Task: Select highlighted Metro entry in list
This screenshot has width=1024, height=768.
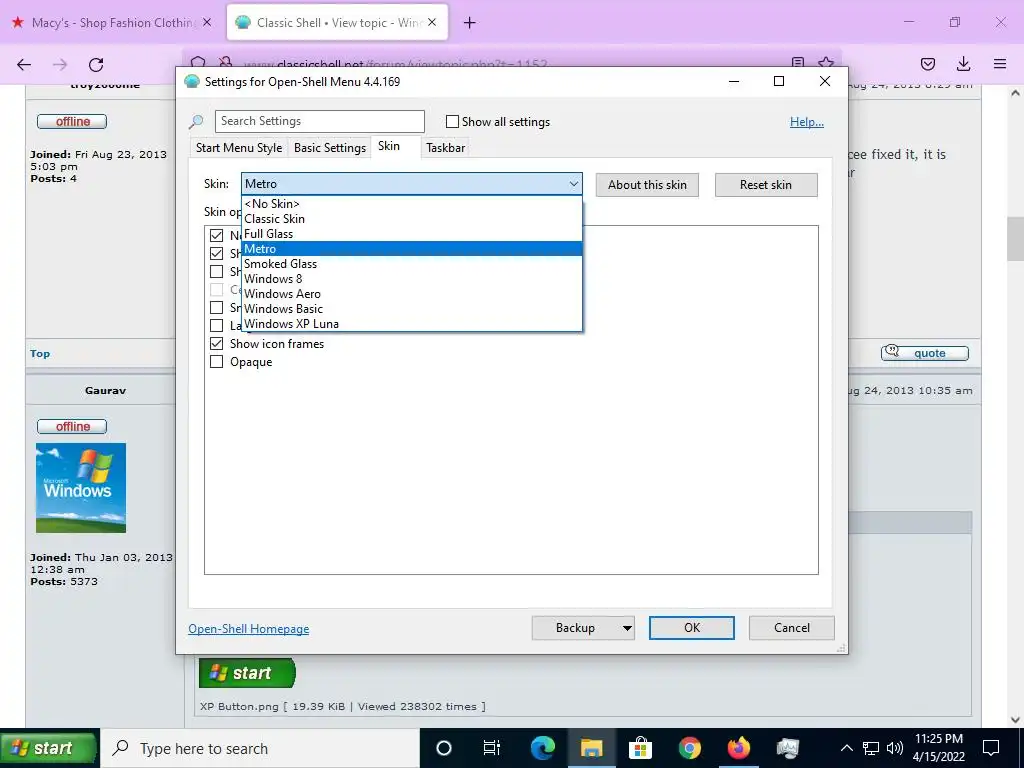Action: [411, 249]
